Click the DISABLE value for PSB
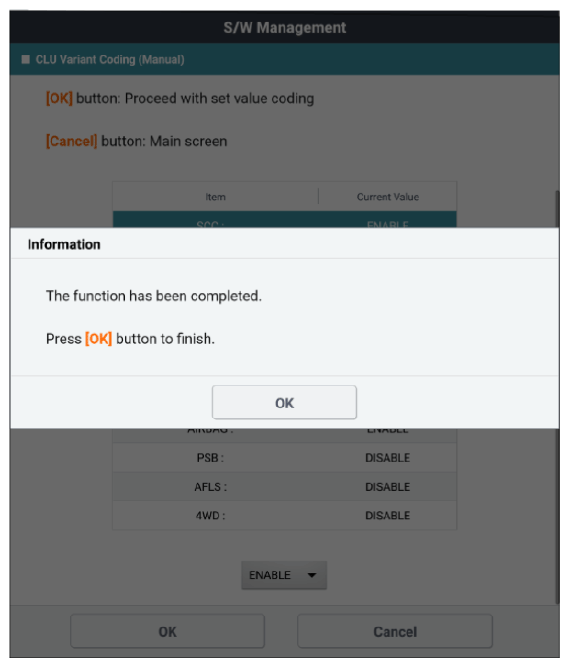 [x=387, y=458]
